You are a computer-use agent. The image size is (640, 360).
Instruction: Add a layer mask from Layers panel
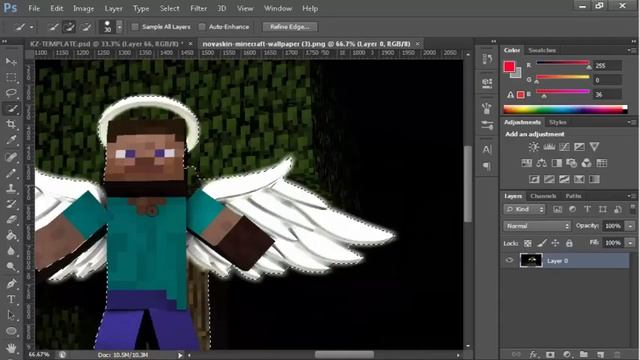coord(550,354)
